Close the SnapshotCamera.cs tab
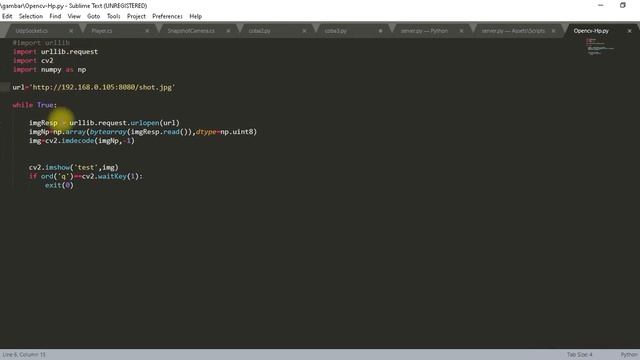Viewport: 640px width, 360px height. coord(228,31)
